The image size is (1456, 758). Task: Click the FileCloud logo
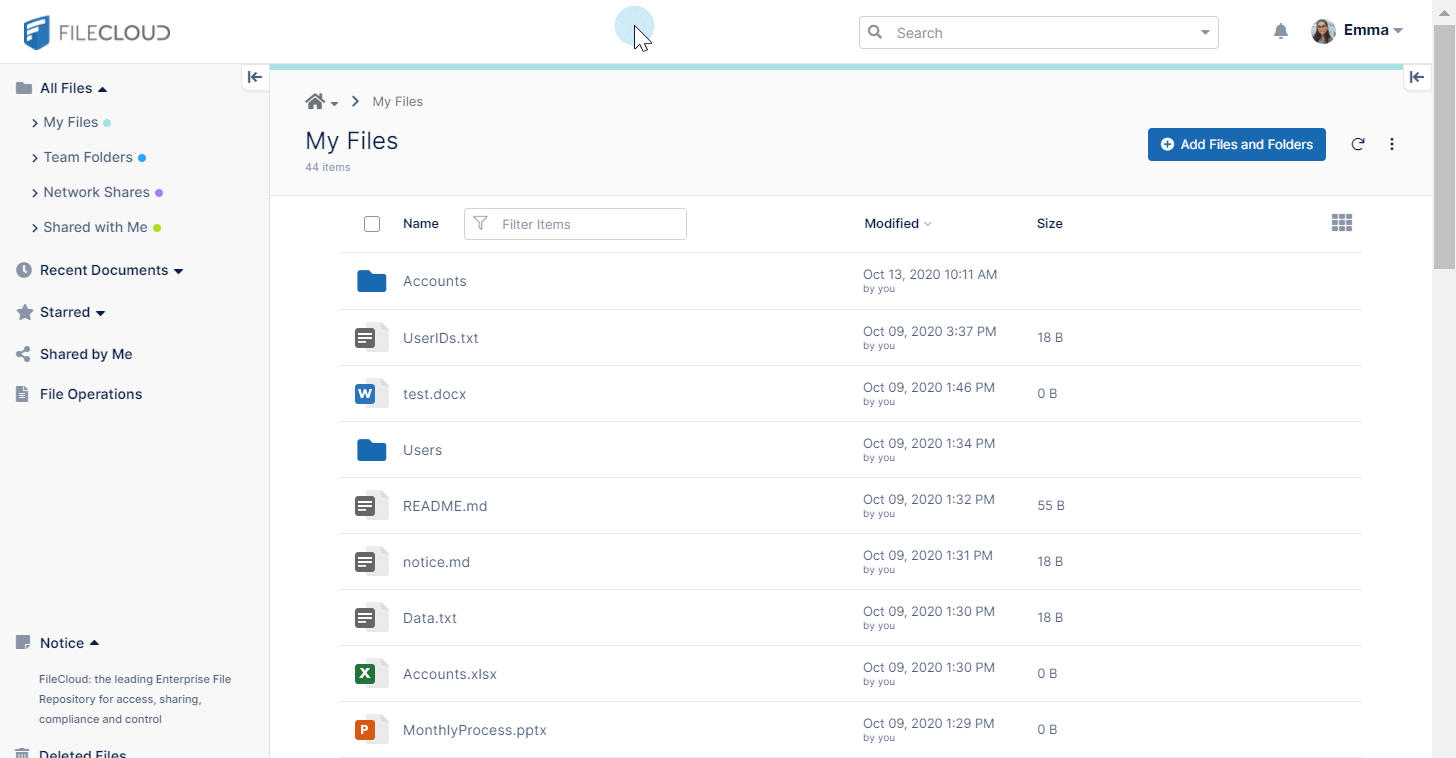point(97,32)
